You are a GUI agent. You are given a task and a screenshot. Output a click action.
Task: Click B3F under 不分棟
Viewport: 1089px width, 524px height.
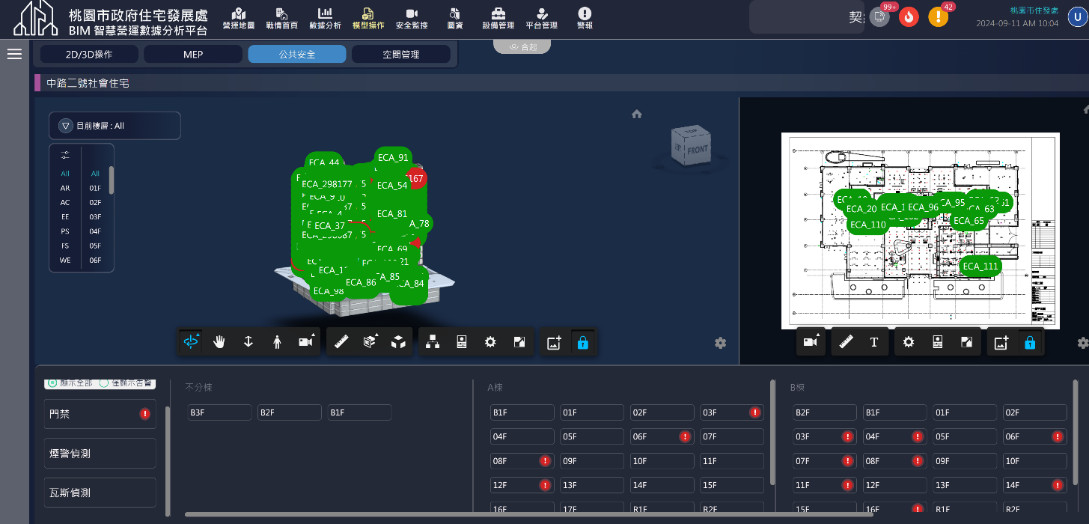[219, 412]
